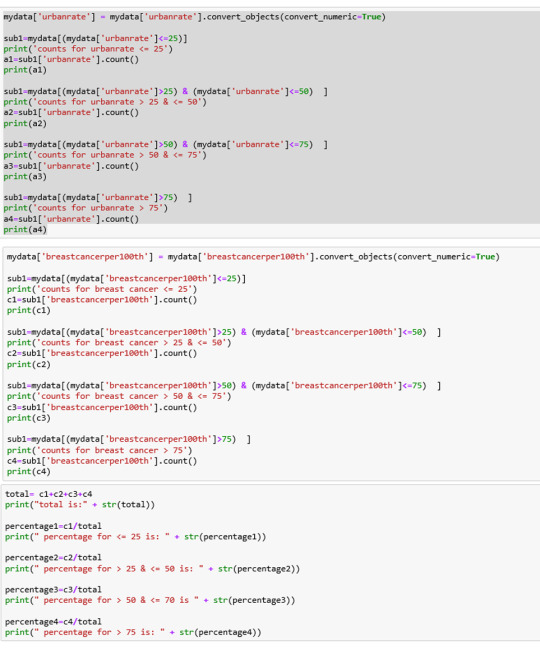540x650 pixels.
Task: Click print percentage for <= 25 line
Action: (136, 537)
